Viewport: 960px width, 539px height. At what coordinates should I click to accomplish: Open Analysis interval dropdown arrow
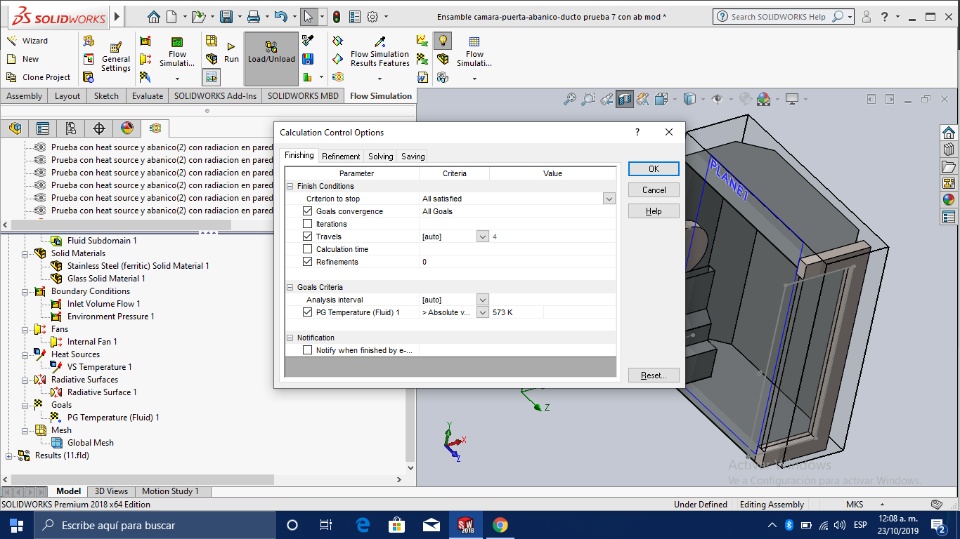482,300
